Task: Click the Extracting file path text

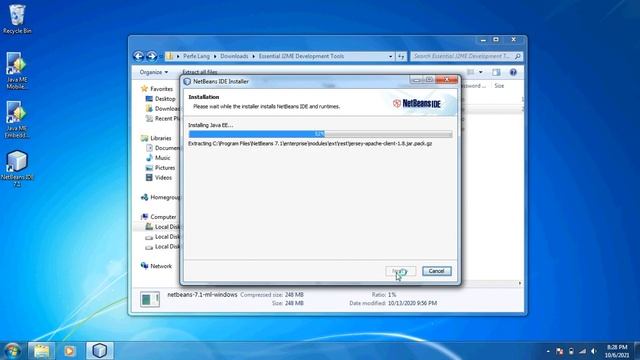Action: [310, 144]
